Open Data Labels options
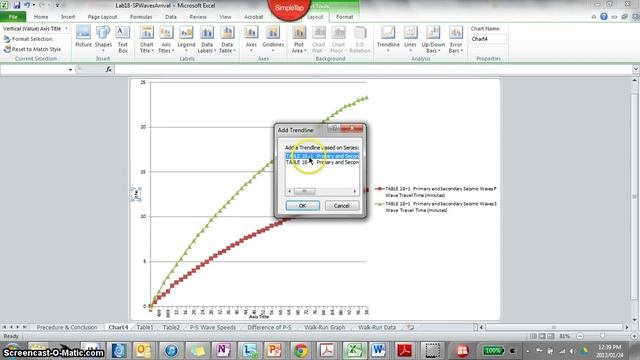Screen dimensions: 640x360 click(207, 39)
